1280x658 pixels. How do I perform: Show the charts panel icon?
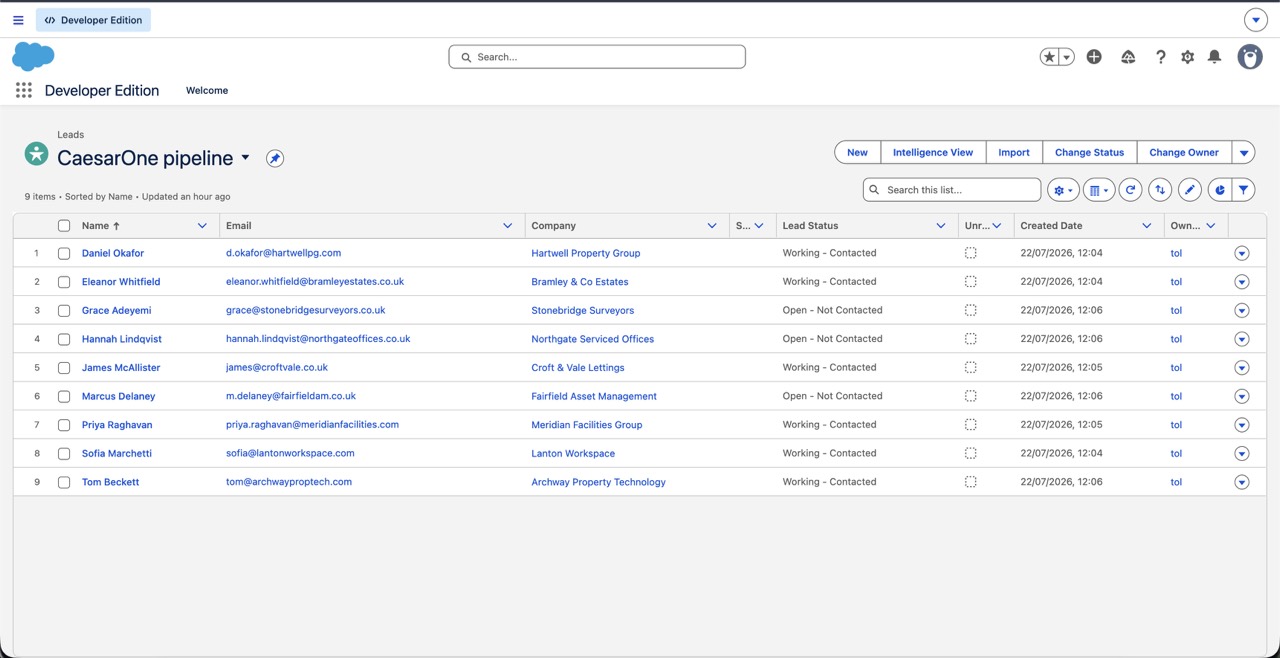[1219, 190]
